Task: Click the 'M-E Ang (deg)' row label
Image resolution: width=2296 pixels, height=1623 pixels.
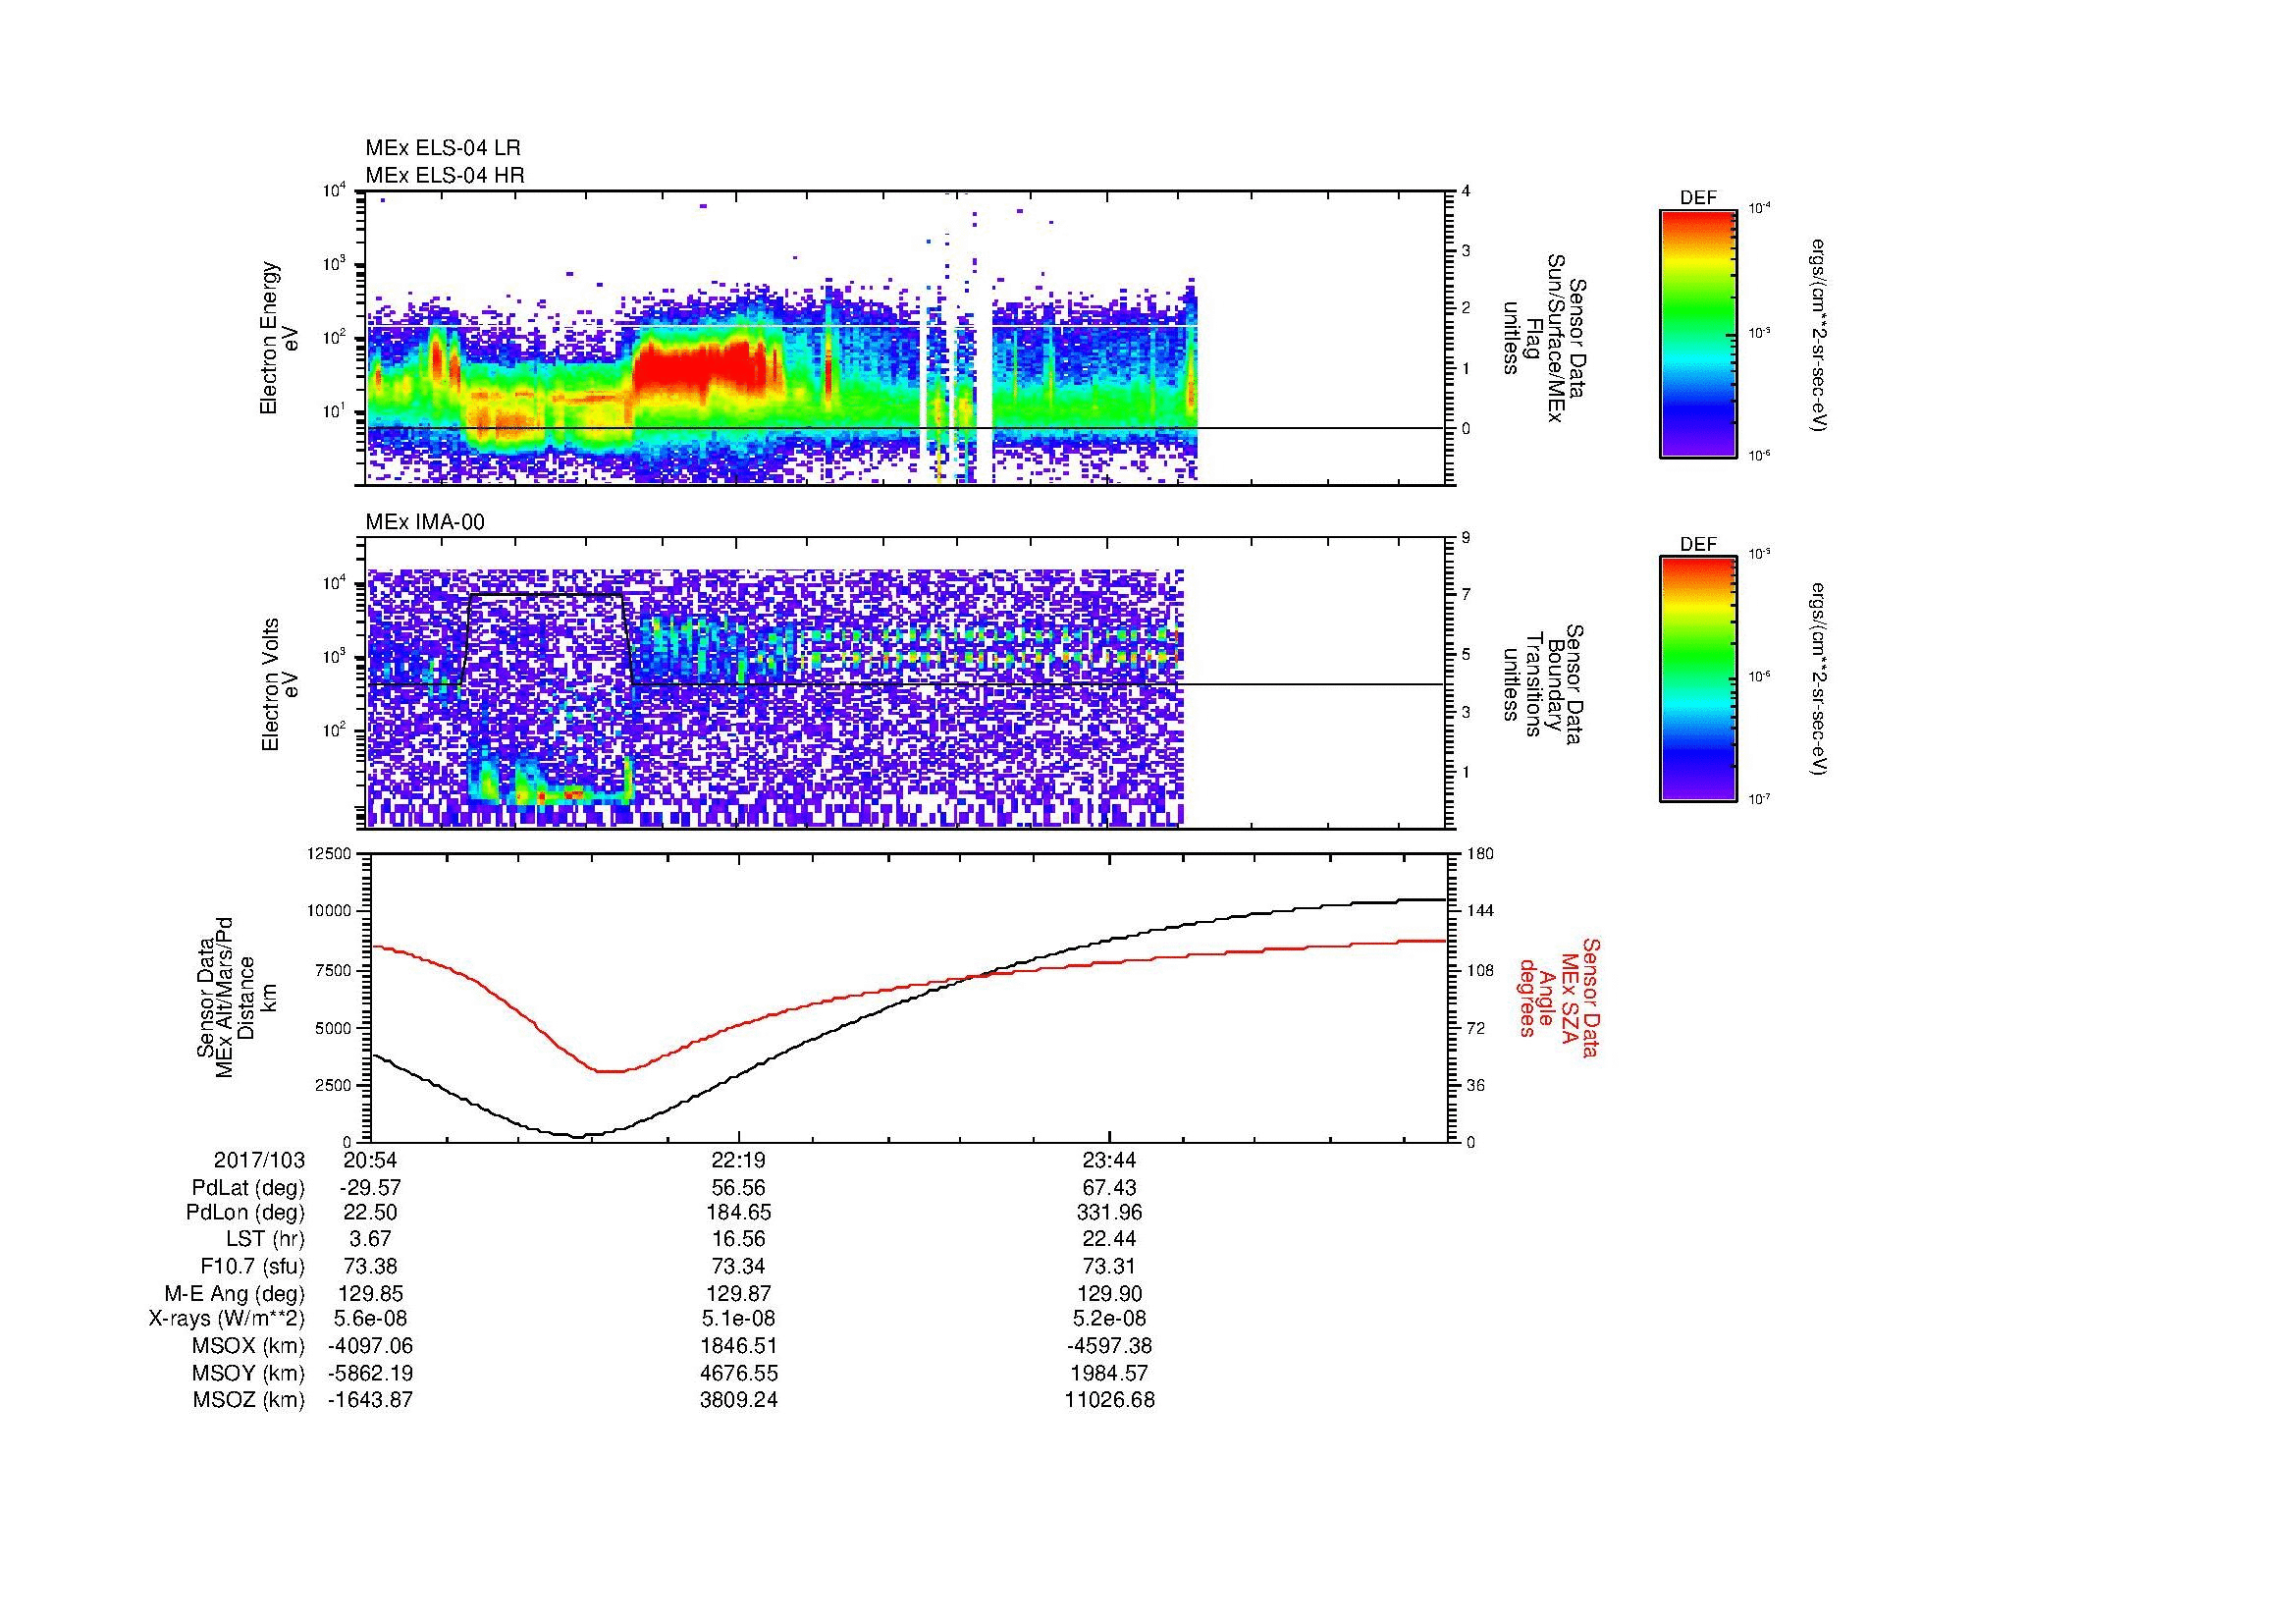Action: pos(234,1293)
